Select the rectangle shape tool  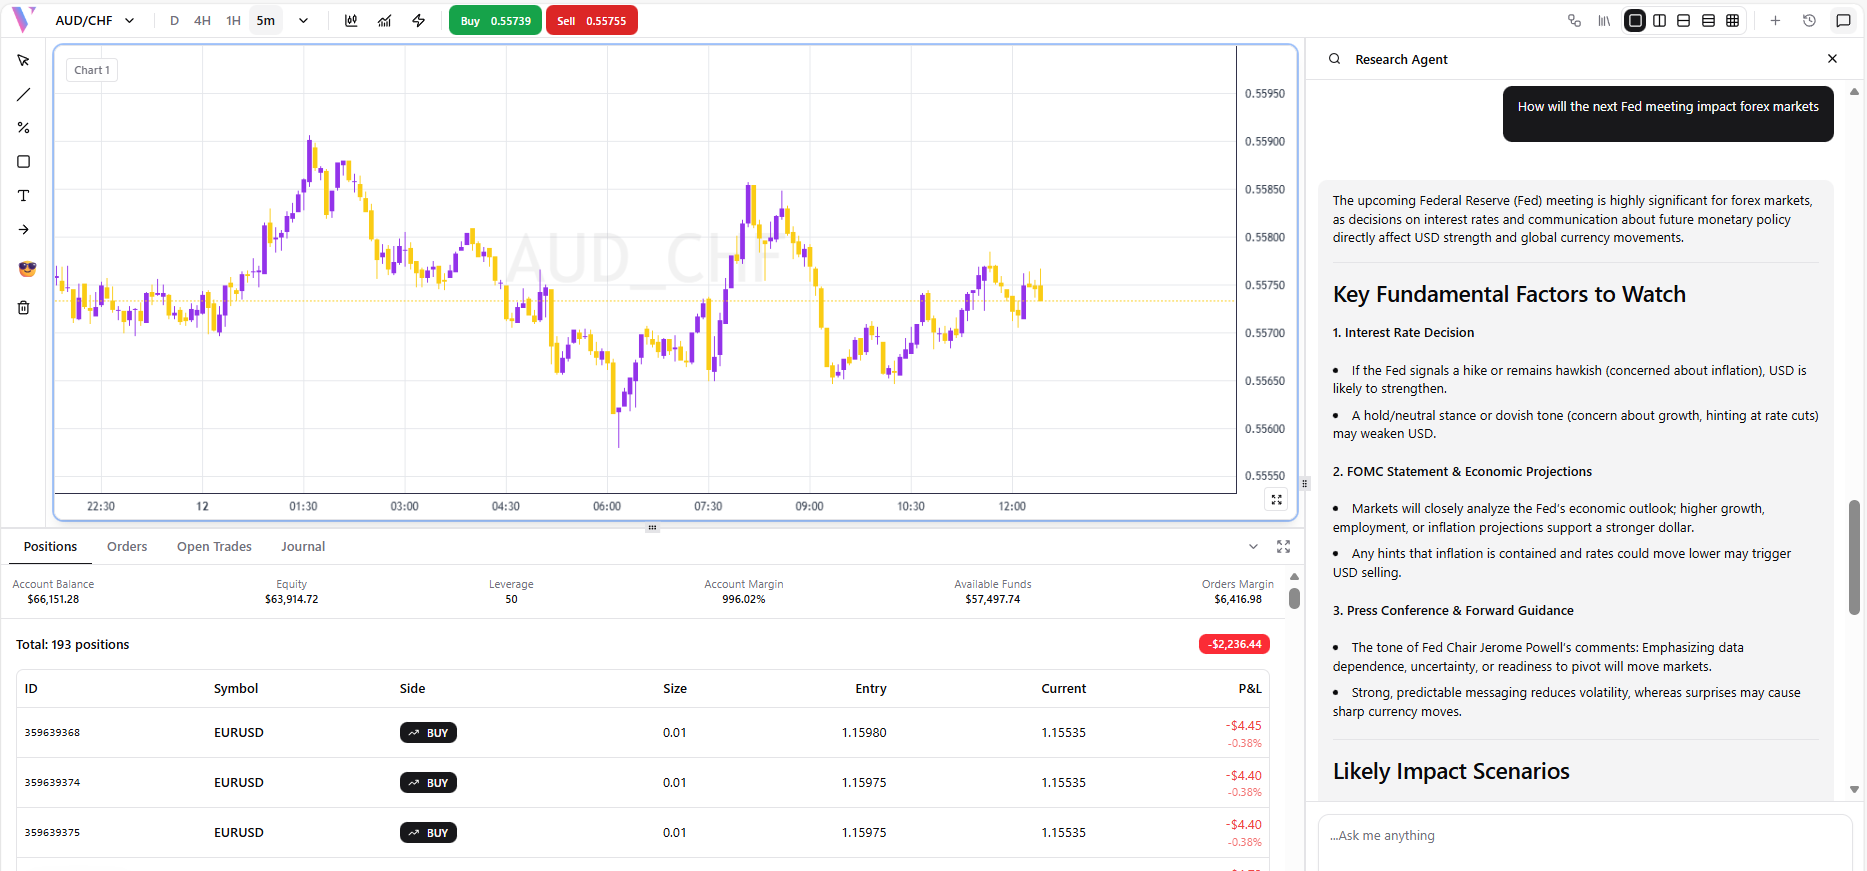23,162
